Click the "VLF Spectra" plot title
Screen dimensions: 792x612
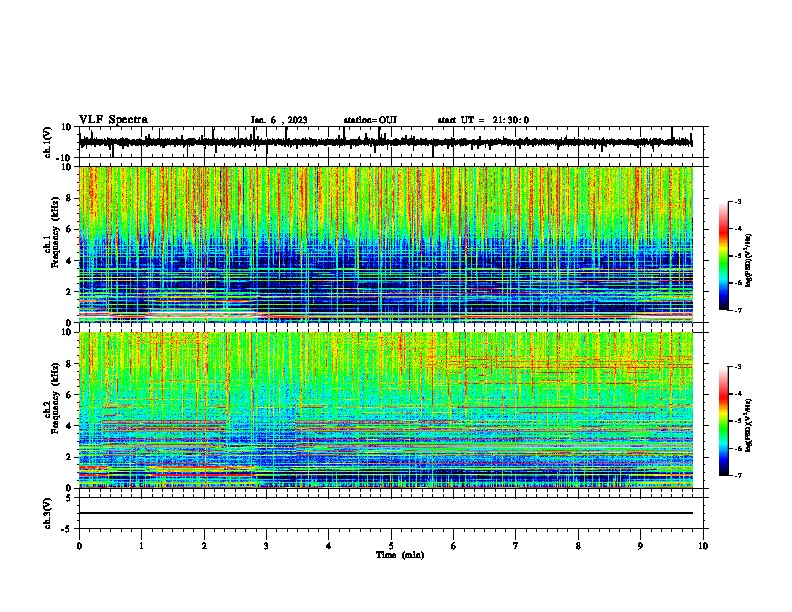pyautogui.click(x=113, y=119)
